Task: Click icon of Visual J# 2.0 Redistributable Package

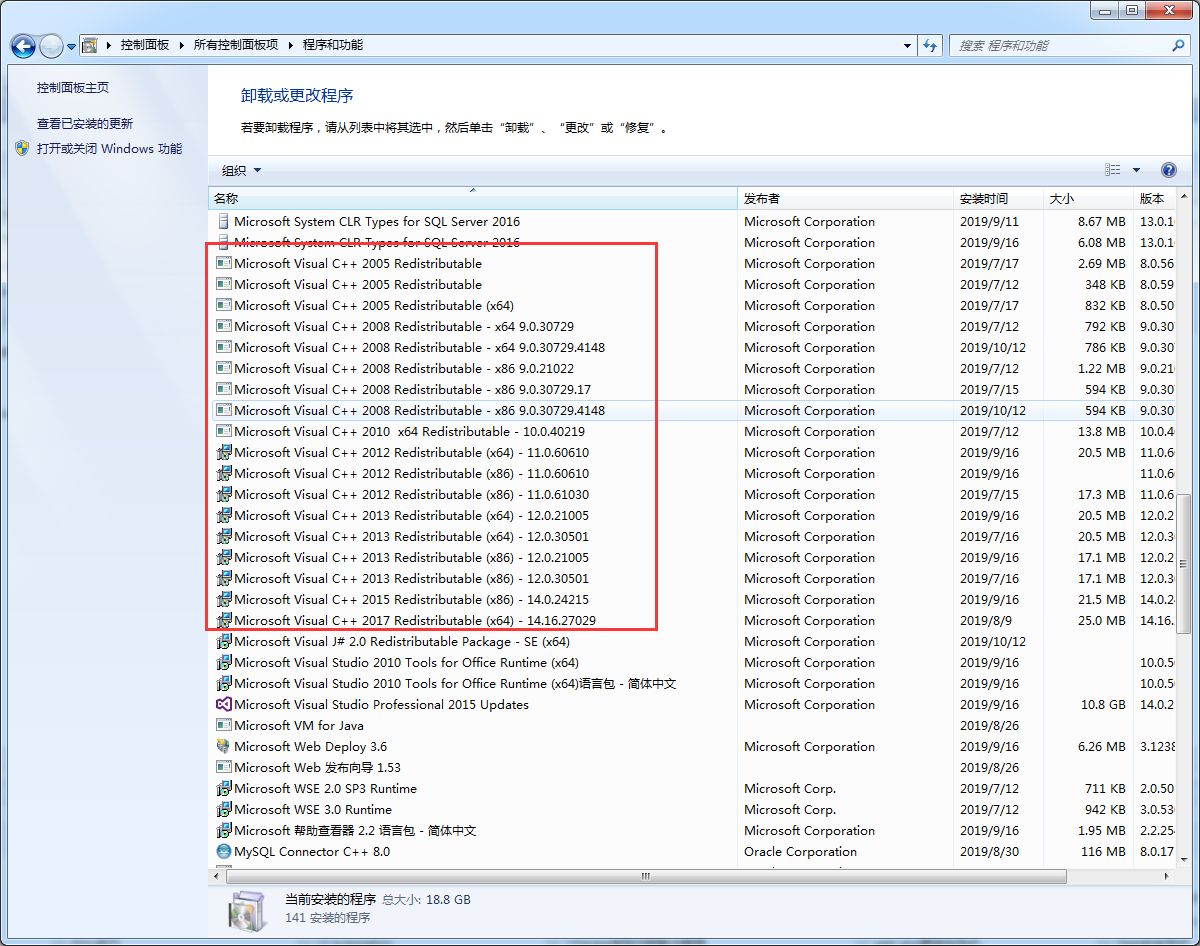Action: tap(224, 642)
